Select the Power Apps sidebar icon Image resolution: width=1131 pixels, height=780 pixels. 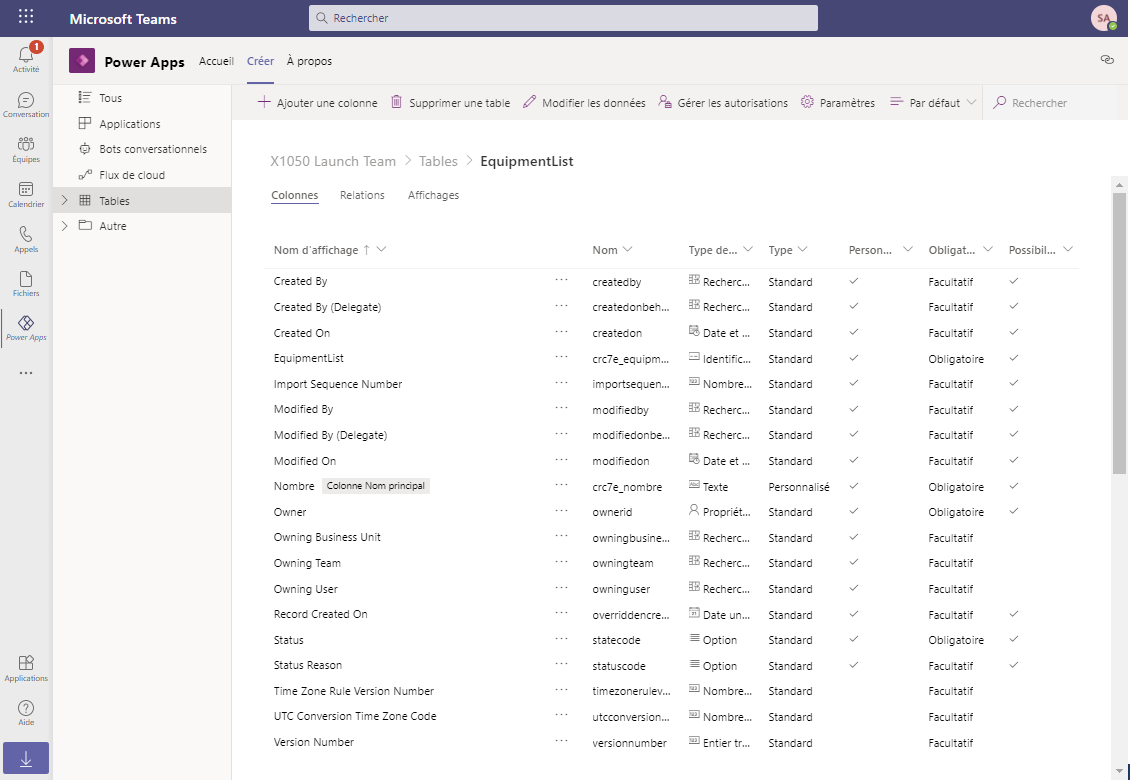(x=26, y=328)
